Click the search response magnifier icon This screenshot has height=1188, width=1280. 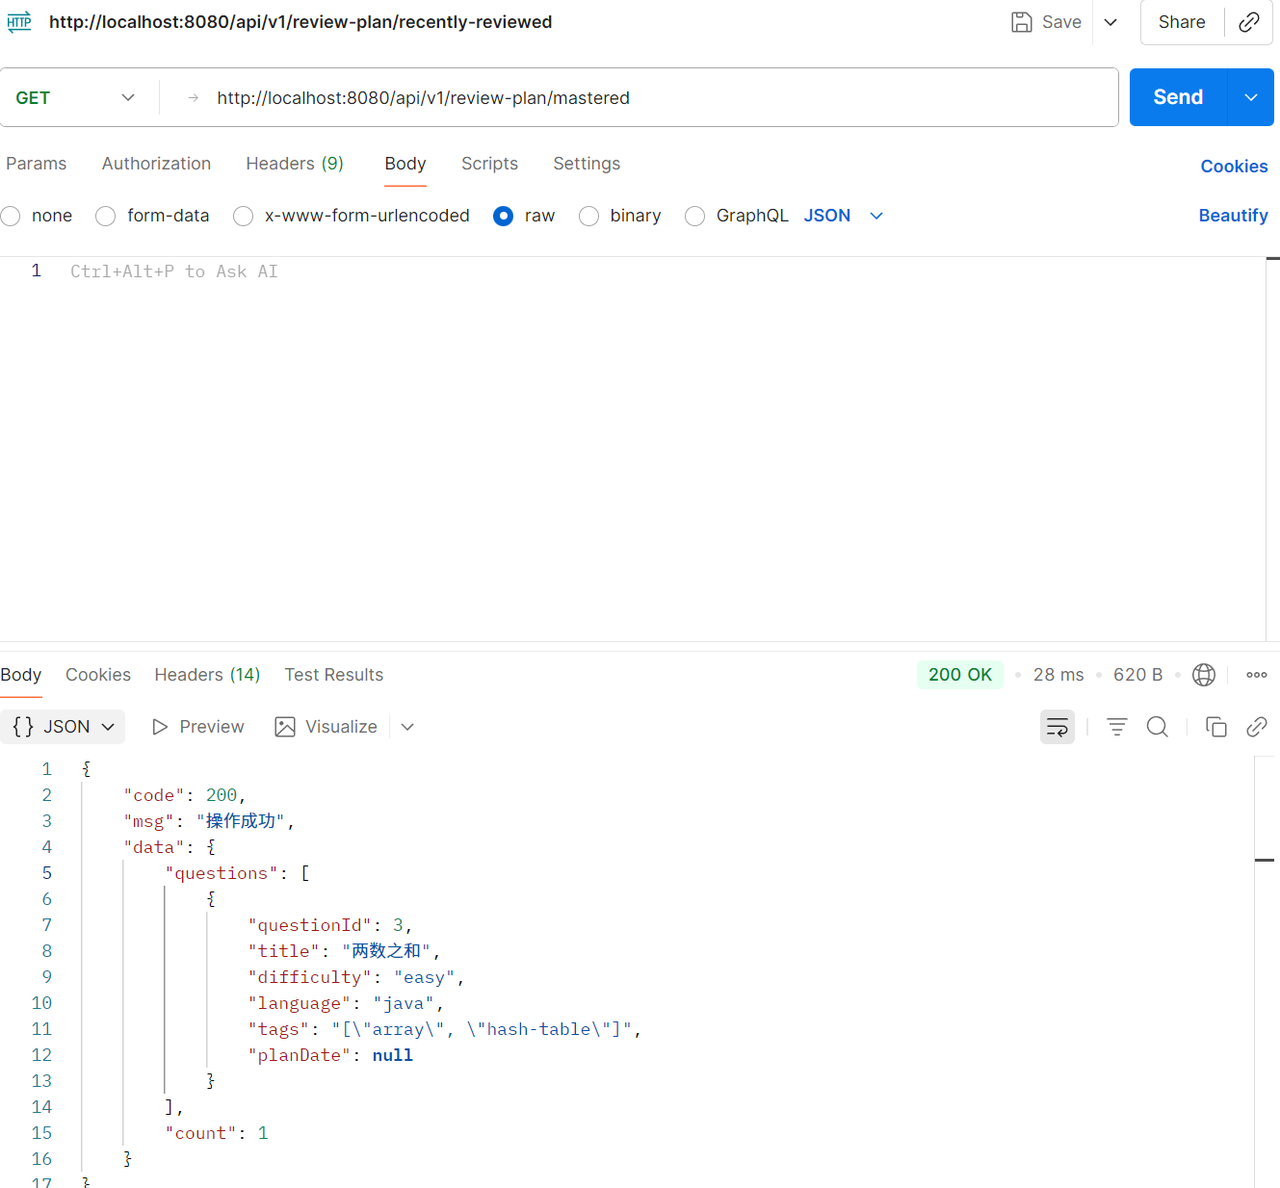point(1157,727)
